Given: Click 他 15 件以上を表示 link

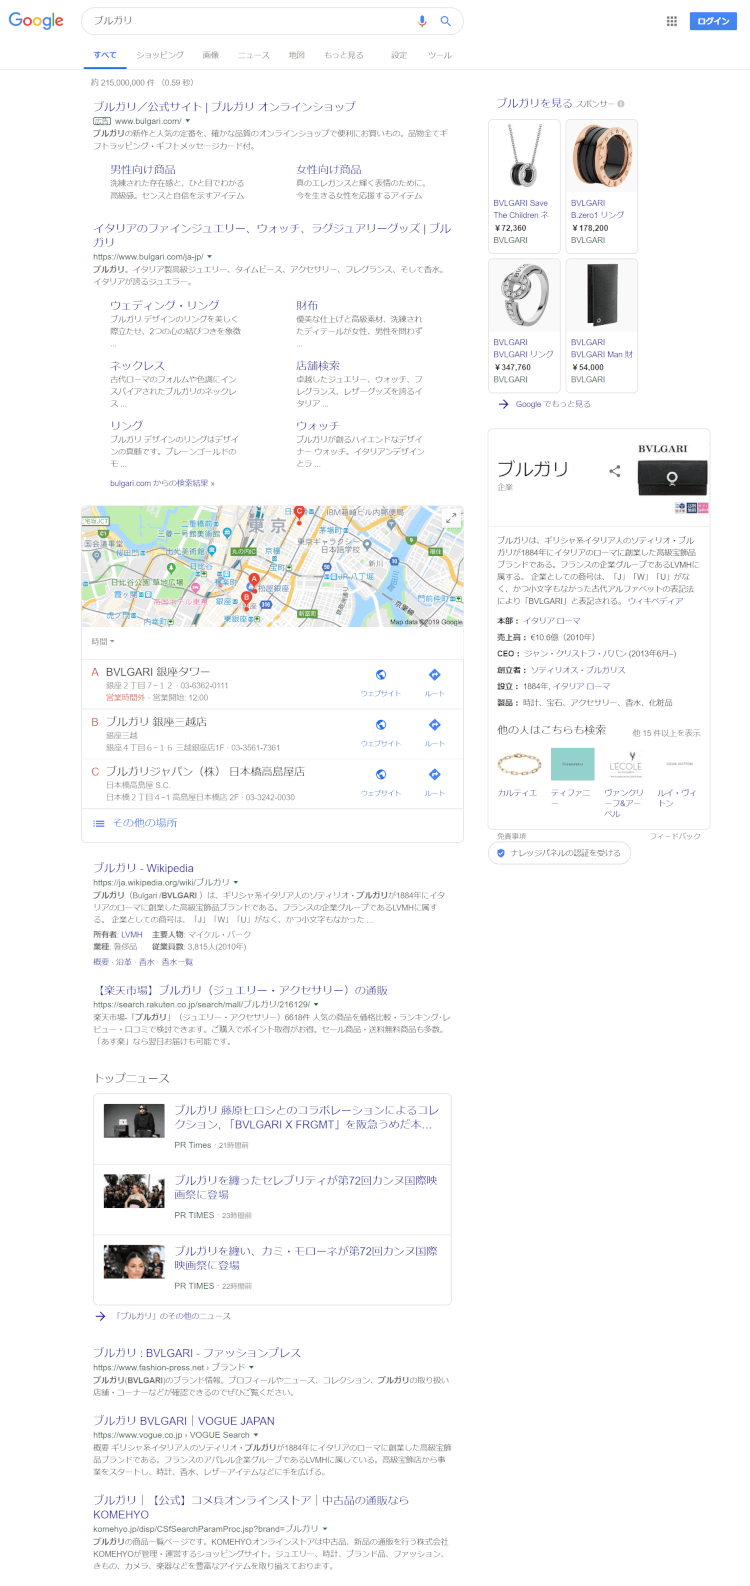Looking at the screenshot, I should (667, 733).
